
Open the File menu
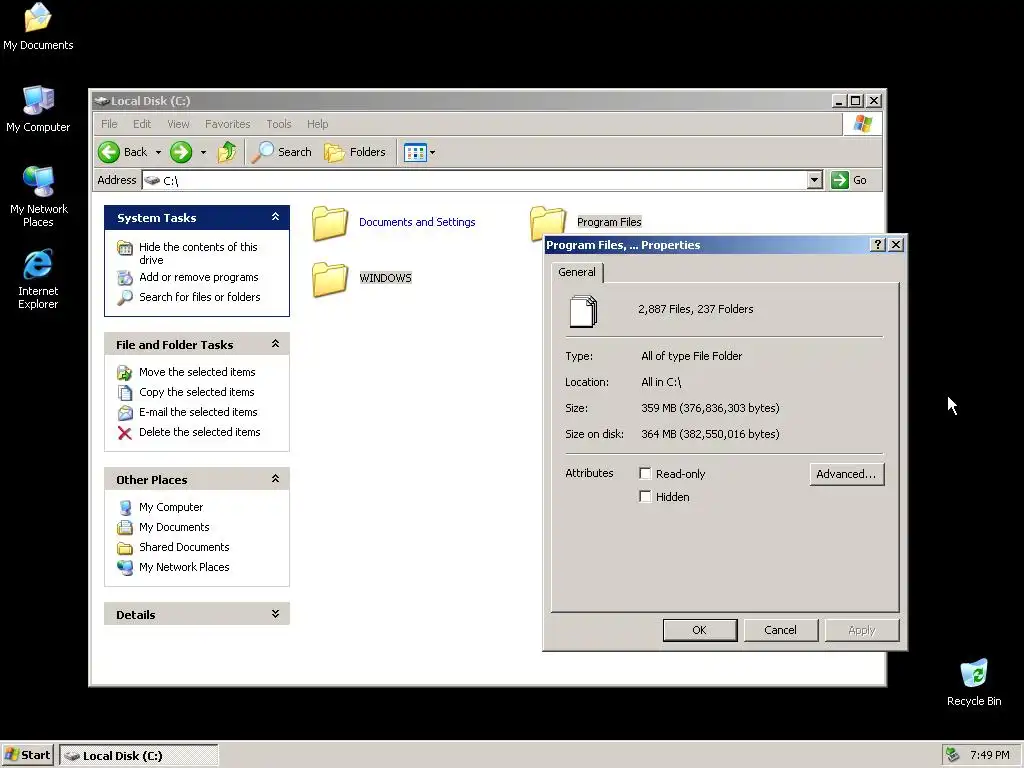(109, 124)
